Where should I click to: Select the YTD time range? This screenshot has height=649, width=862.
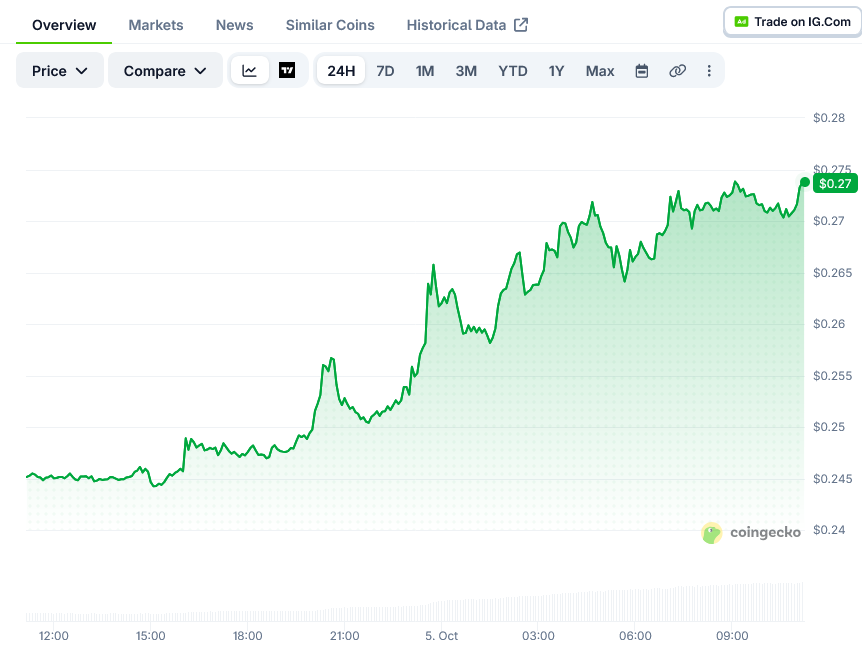pyautogui.click(x=513, y=71)
